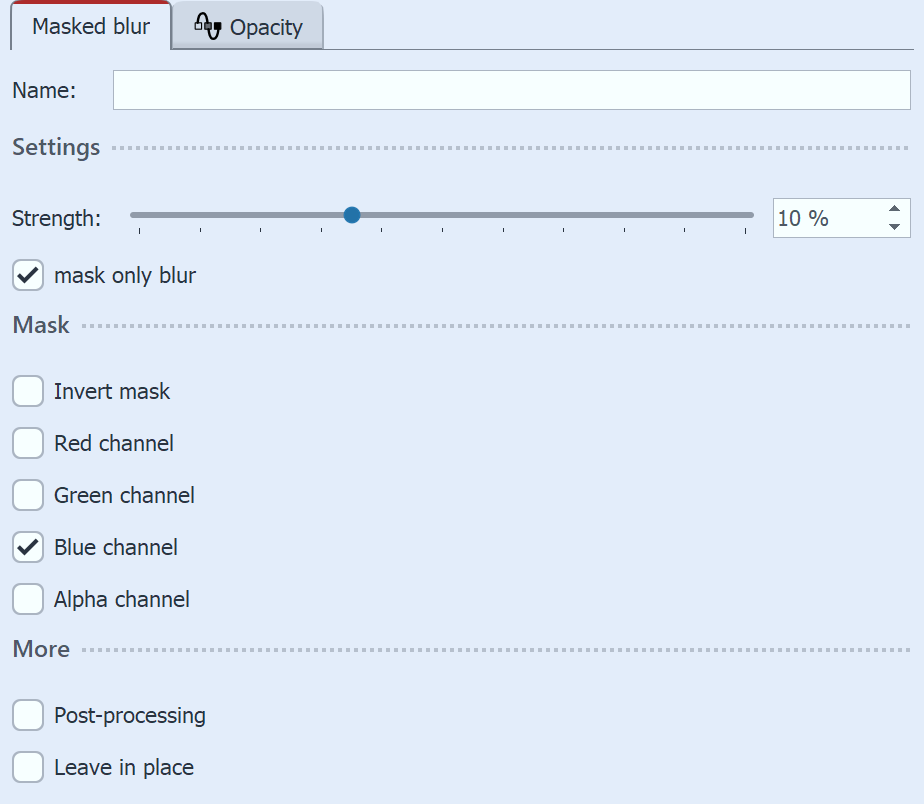Click the down arrow to decrease strength
The image size is (924, 804).
895,227
